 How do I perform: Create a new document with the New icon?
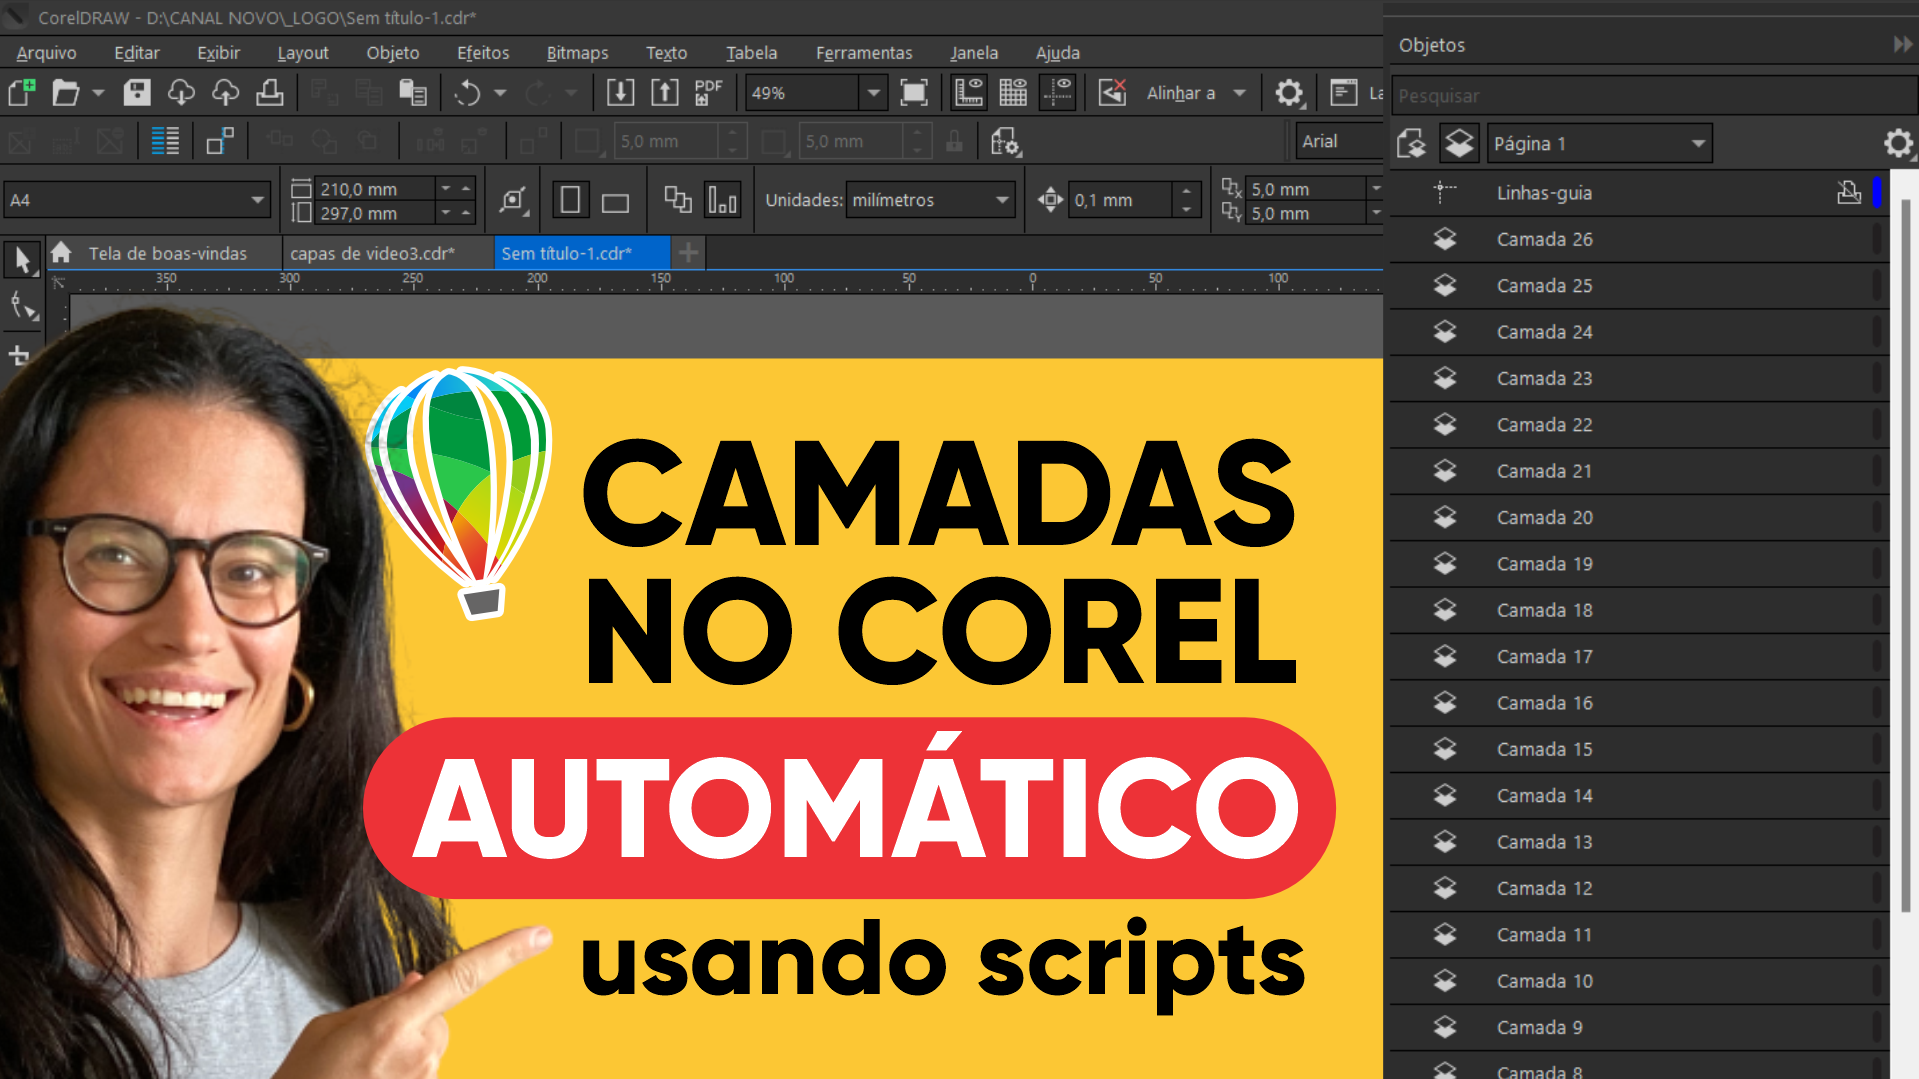pyautogui.click(x=22, y=93)
